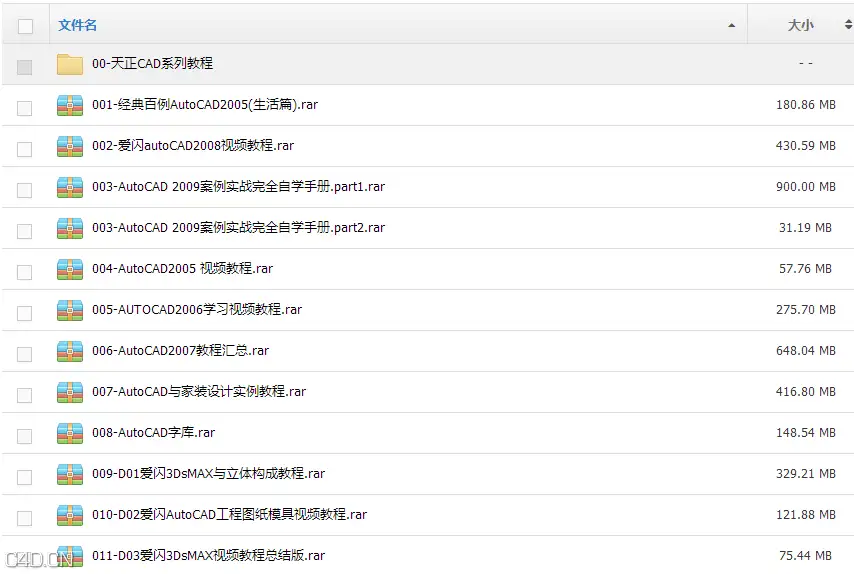Click the 121.88 MB size value
Screen dimensions: 854x574
click(x=806, y=514)
